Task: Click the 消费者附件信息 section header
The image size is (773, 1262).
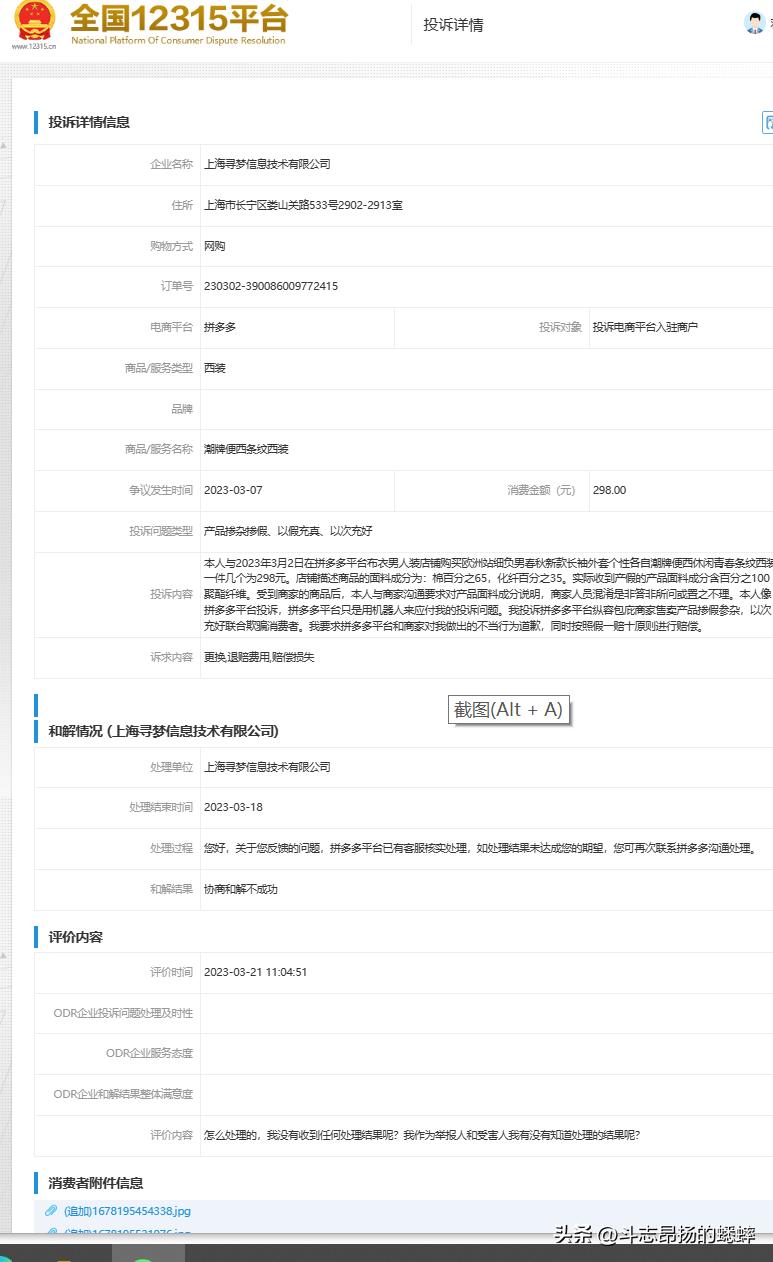Action: coord(96,1183)
